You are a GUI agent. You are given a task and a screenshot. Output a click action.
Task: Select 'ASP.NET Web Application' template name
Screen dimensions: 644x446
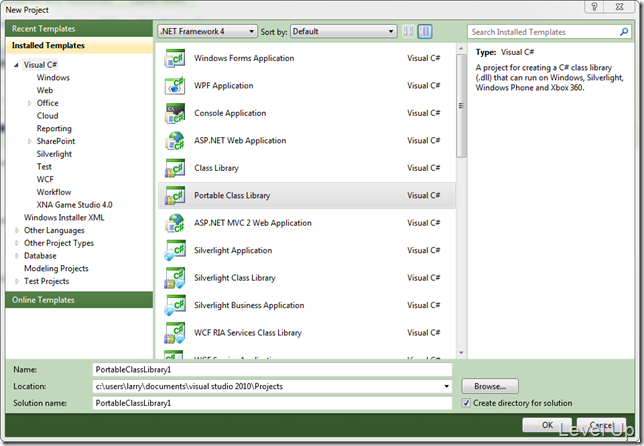point(240,141)
